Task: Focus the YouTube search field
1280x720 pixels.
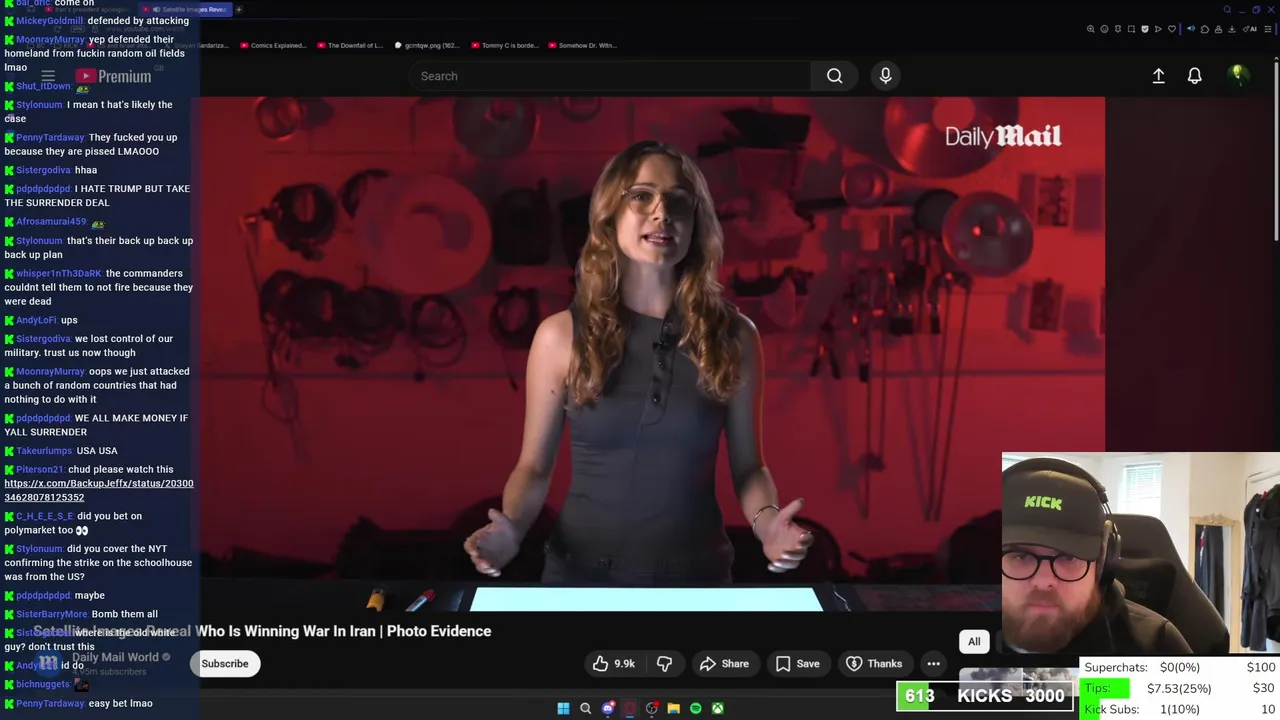Action: coord(610,76)
